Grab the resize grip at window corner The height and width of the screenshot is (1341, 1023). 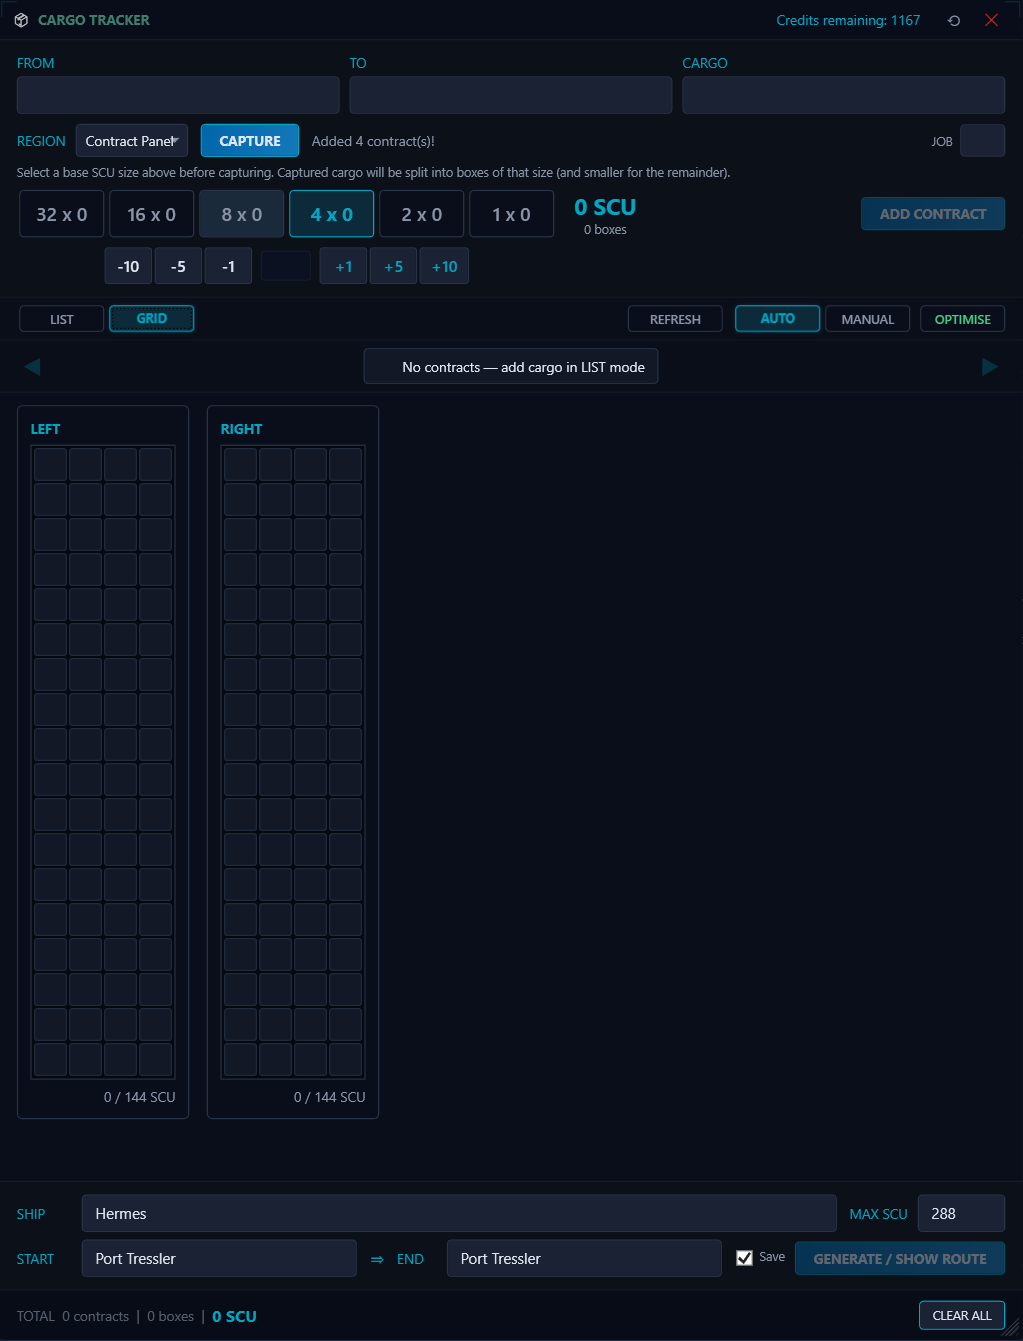pos(1011,1330)
